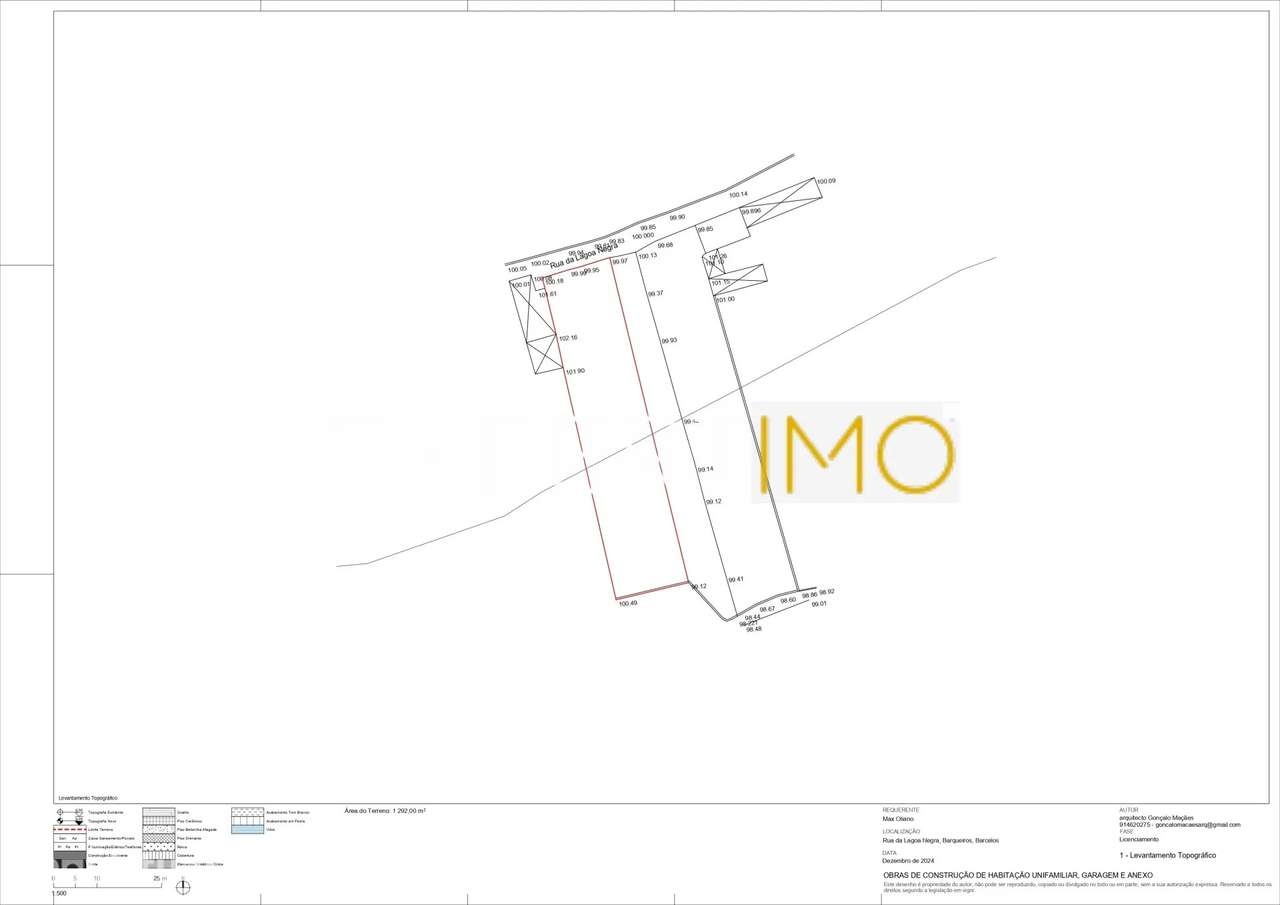The width and height of the screenshot is (1280, 905).
Task: Click the elevation value "99.14"
Action: [x=705, y=469]
